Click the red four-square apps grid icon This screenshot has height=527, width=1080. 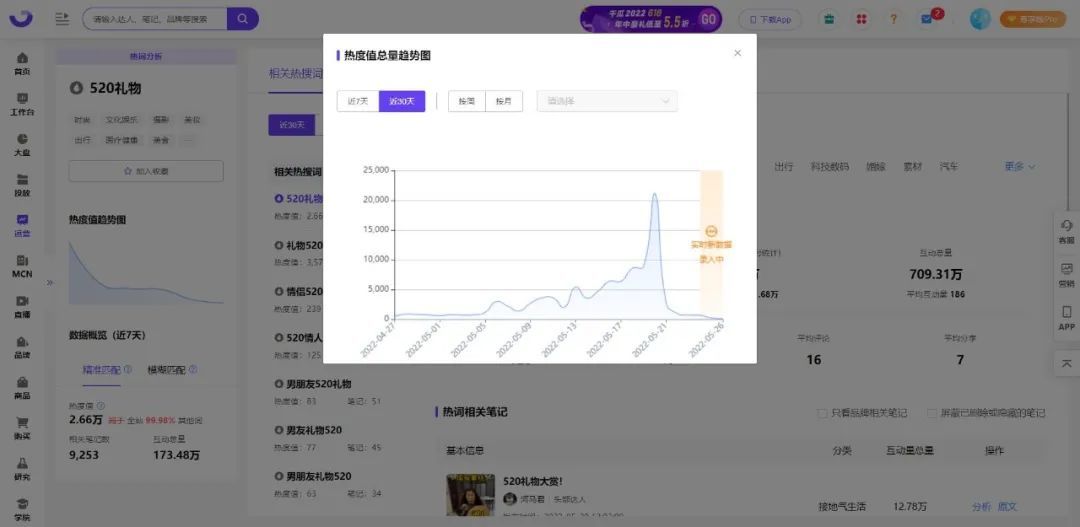pos(860,19)
